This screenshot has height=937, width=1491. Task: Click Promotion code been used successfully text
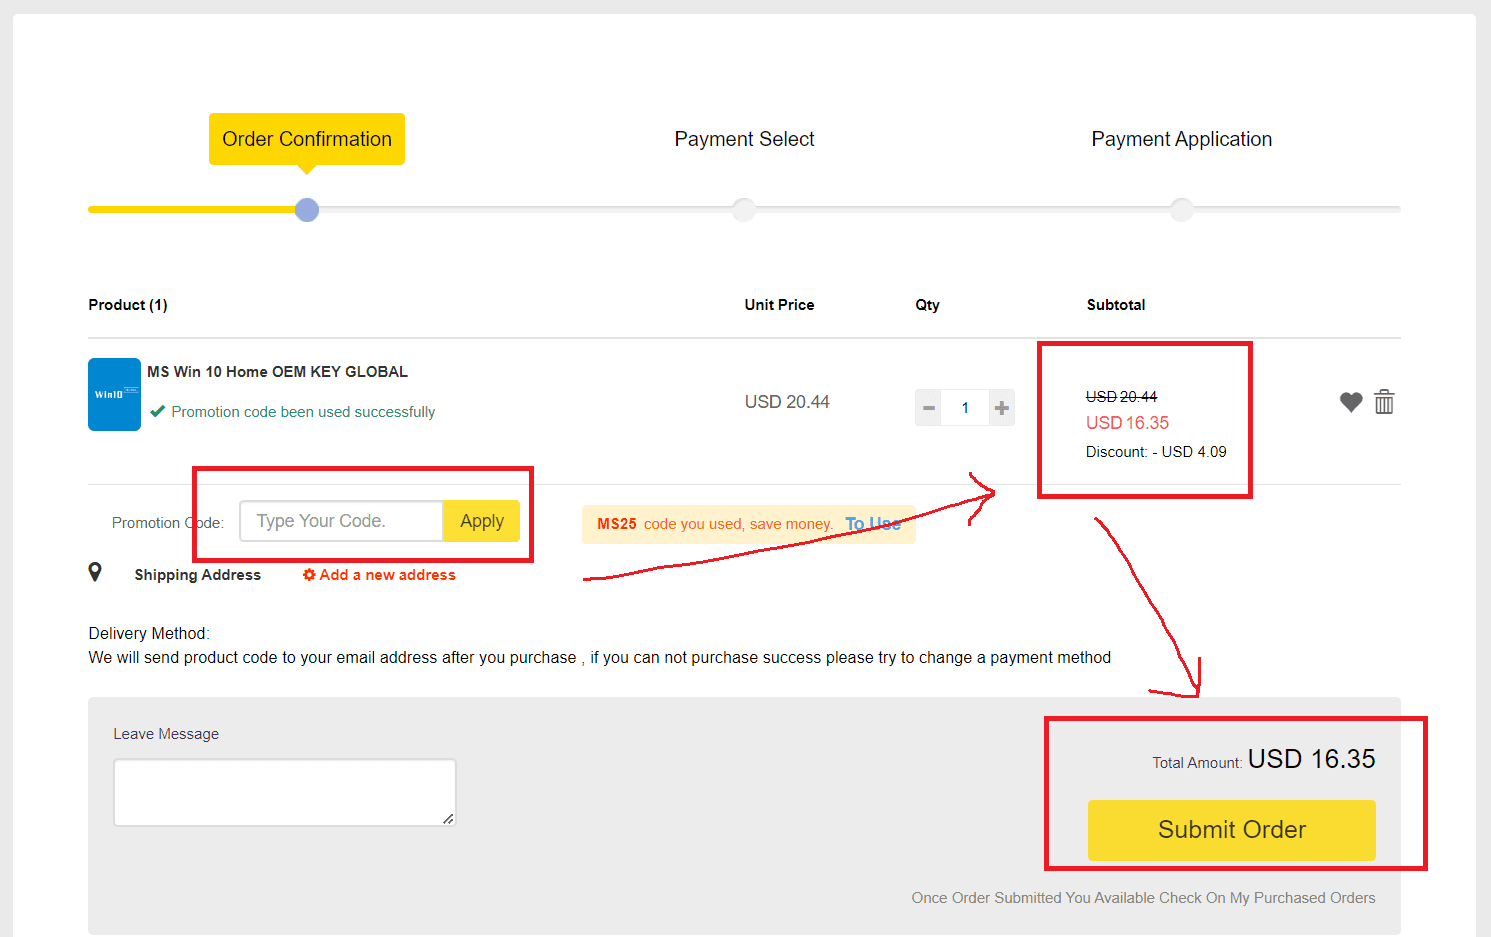coord(303,412)
